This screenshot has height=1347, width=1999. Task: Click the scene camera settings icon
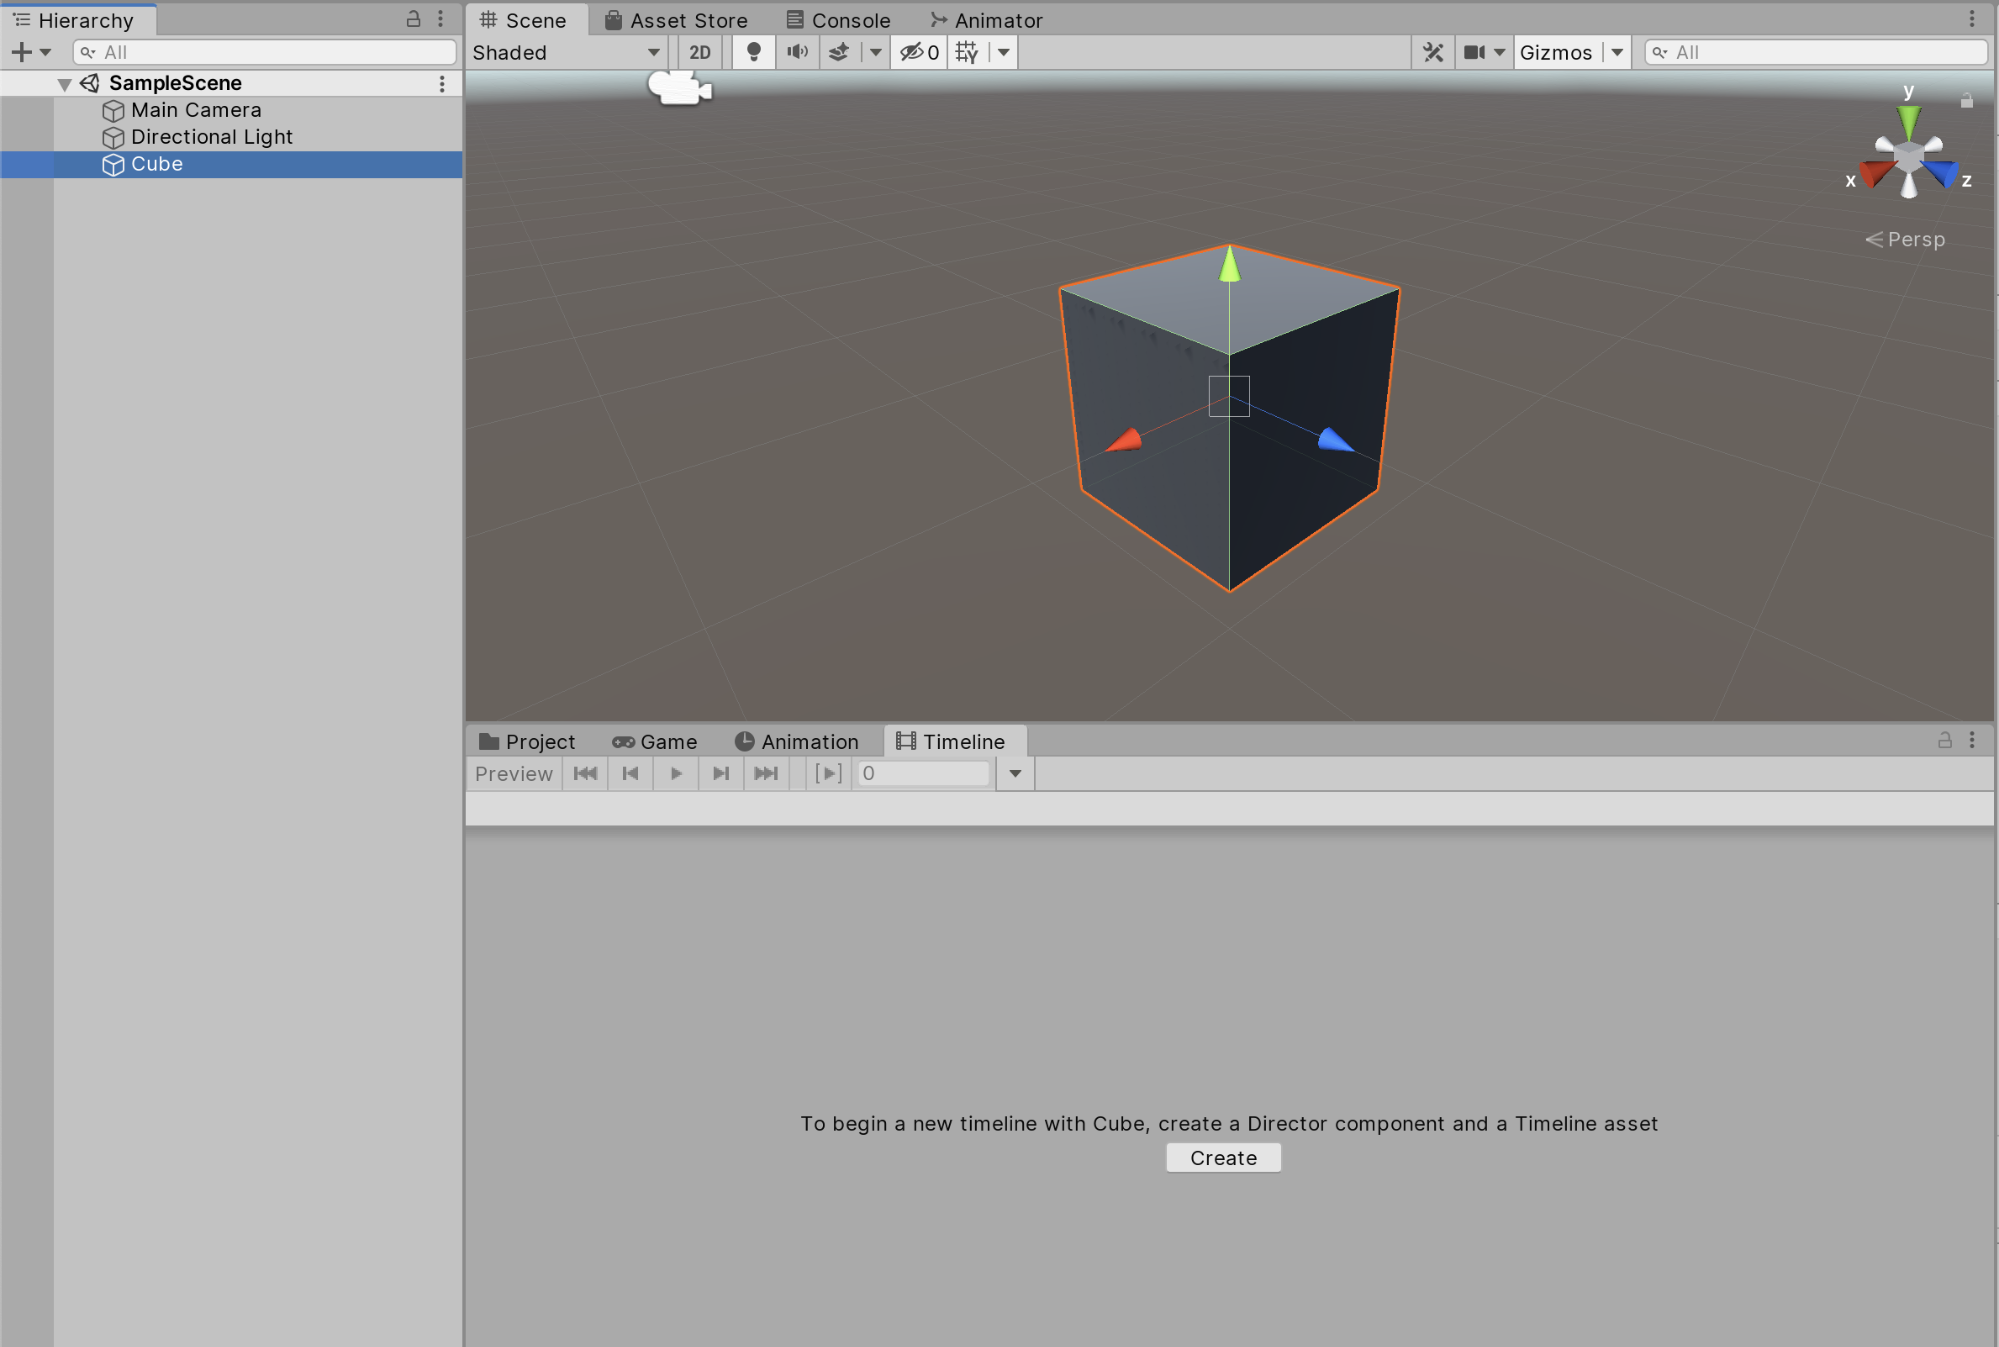(x=1474, y=52)
